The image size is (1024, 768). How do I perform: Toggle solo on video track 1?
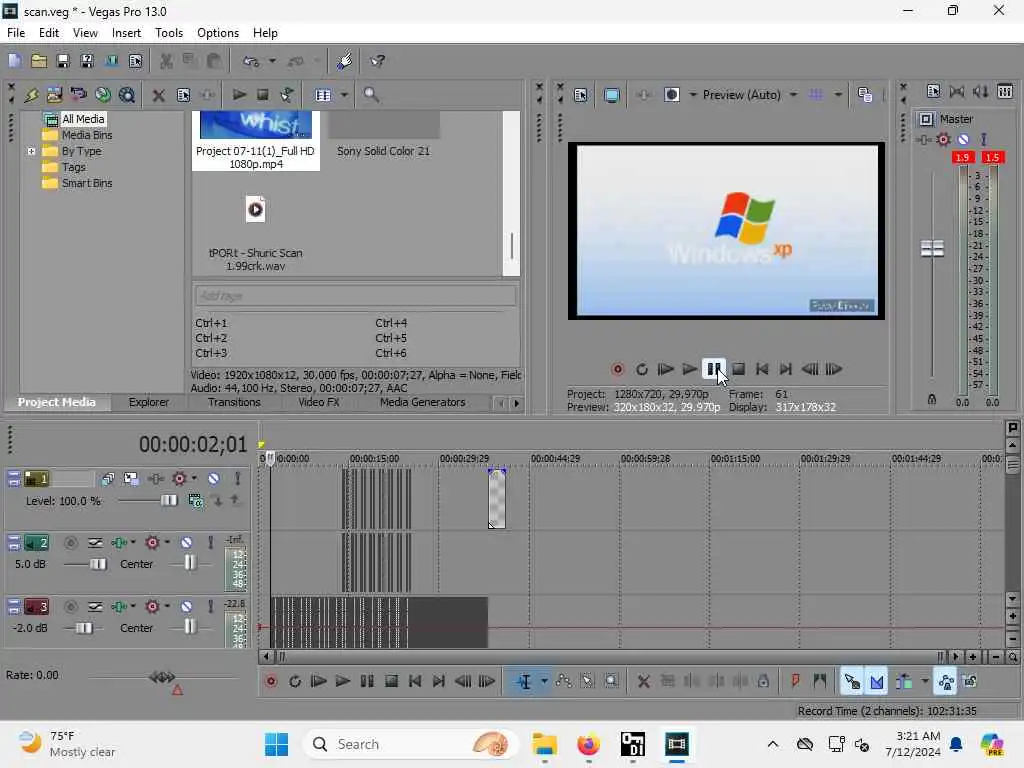(238, 479)
